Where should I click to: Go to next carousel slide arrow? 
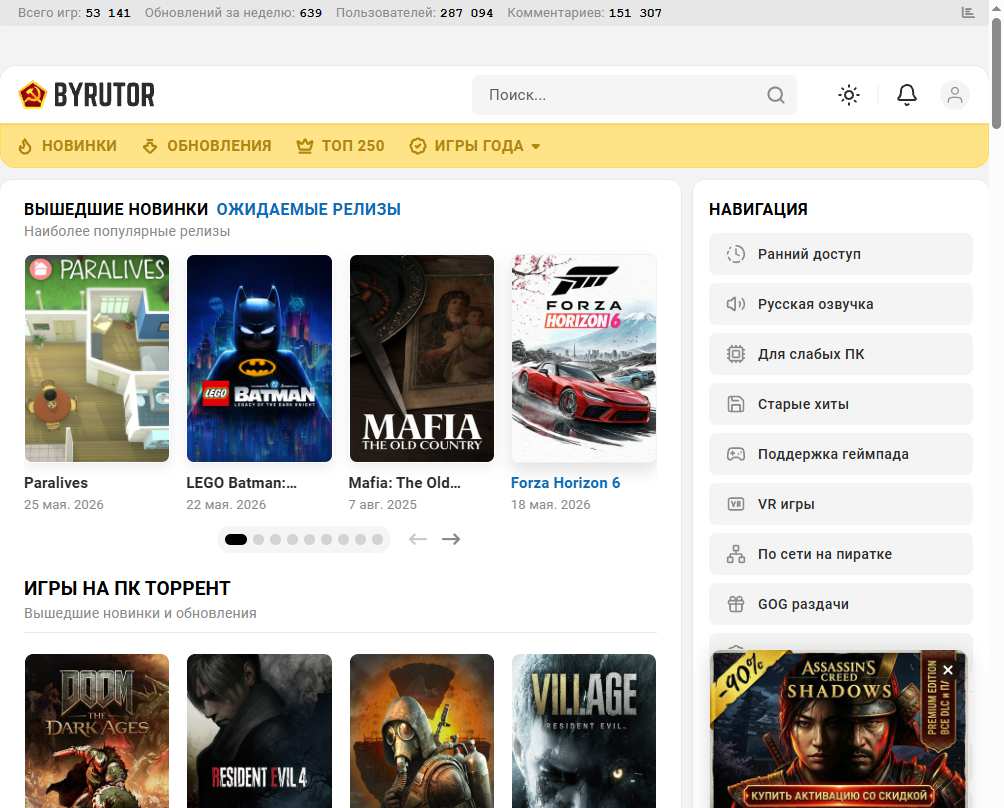click(x=451, y=539)
